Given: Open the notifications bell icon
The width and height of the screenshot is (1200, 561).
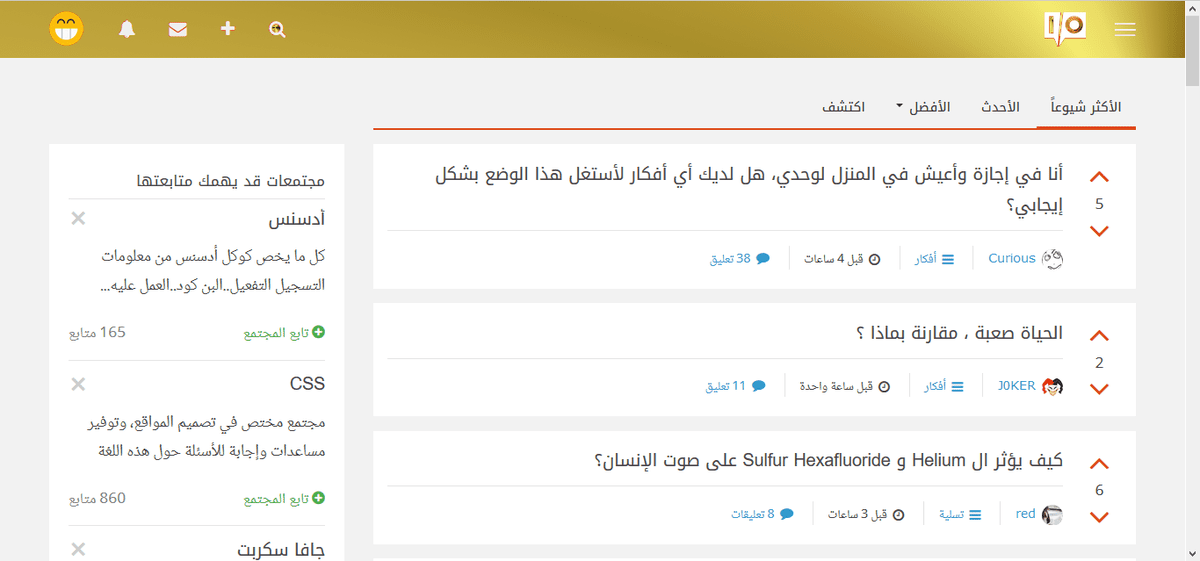Looking at the screenshot, I should (x=127, y=29).
